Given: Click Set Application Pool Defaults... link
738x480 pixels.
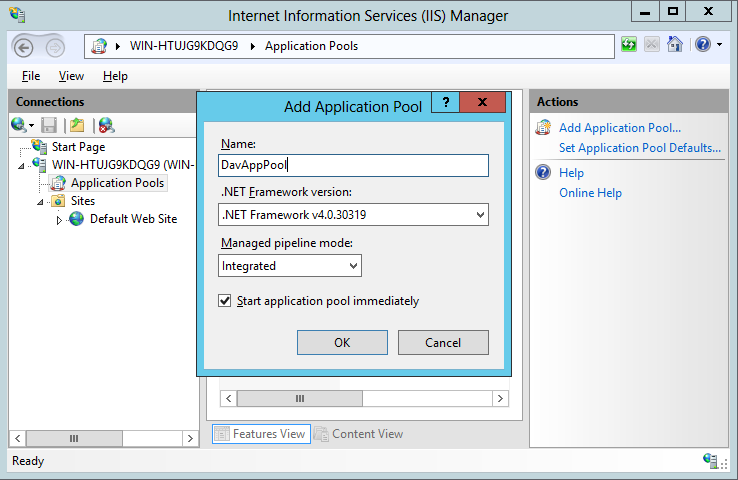Looking at the screenshot, I should point(640,148).
